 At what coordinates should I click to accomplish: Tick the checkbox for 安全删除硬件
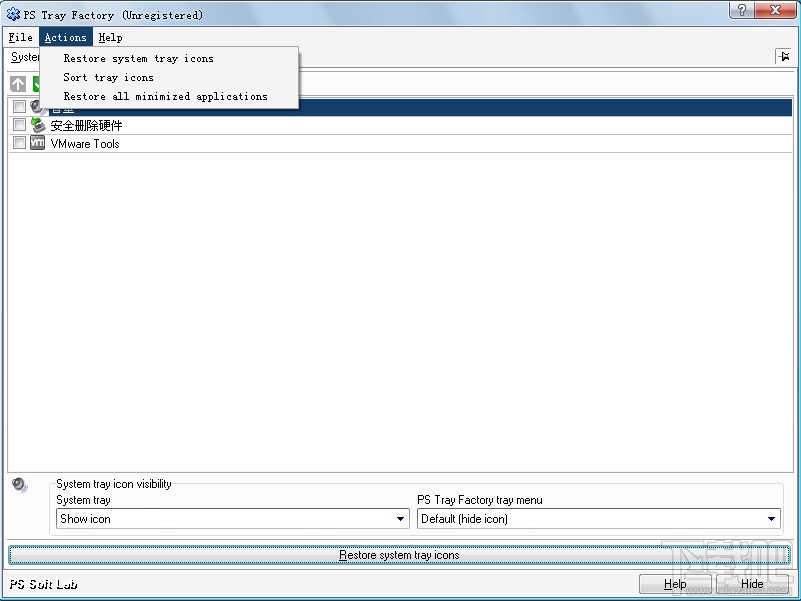tap(19, 124)
